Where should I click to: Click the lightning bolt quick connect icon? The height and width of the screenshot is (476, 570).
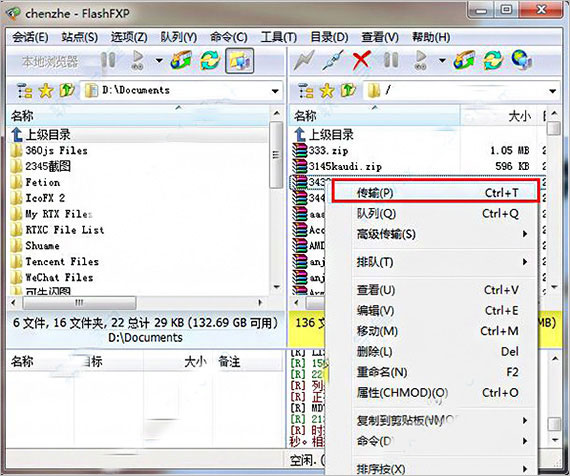304,60
